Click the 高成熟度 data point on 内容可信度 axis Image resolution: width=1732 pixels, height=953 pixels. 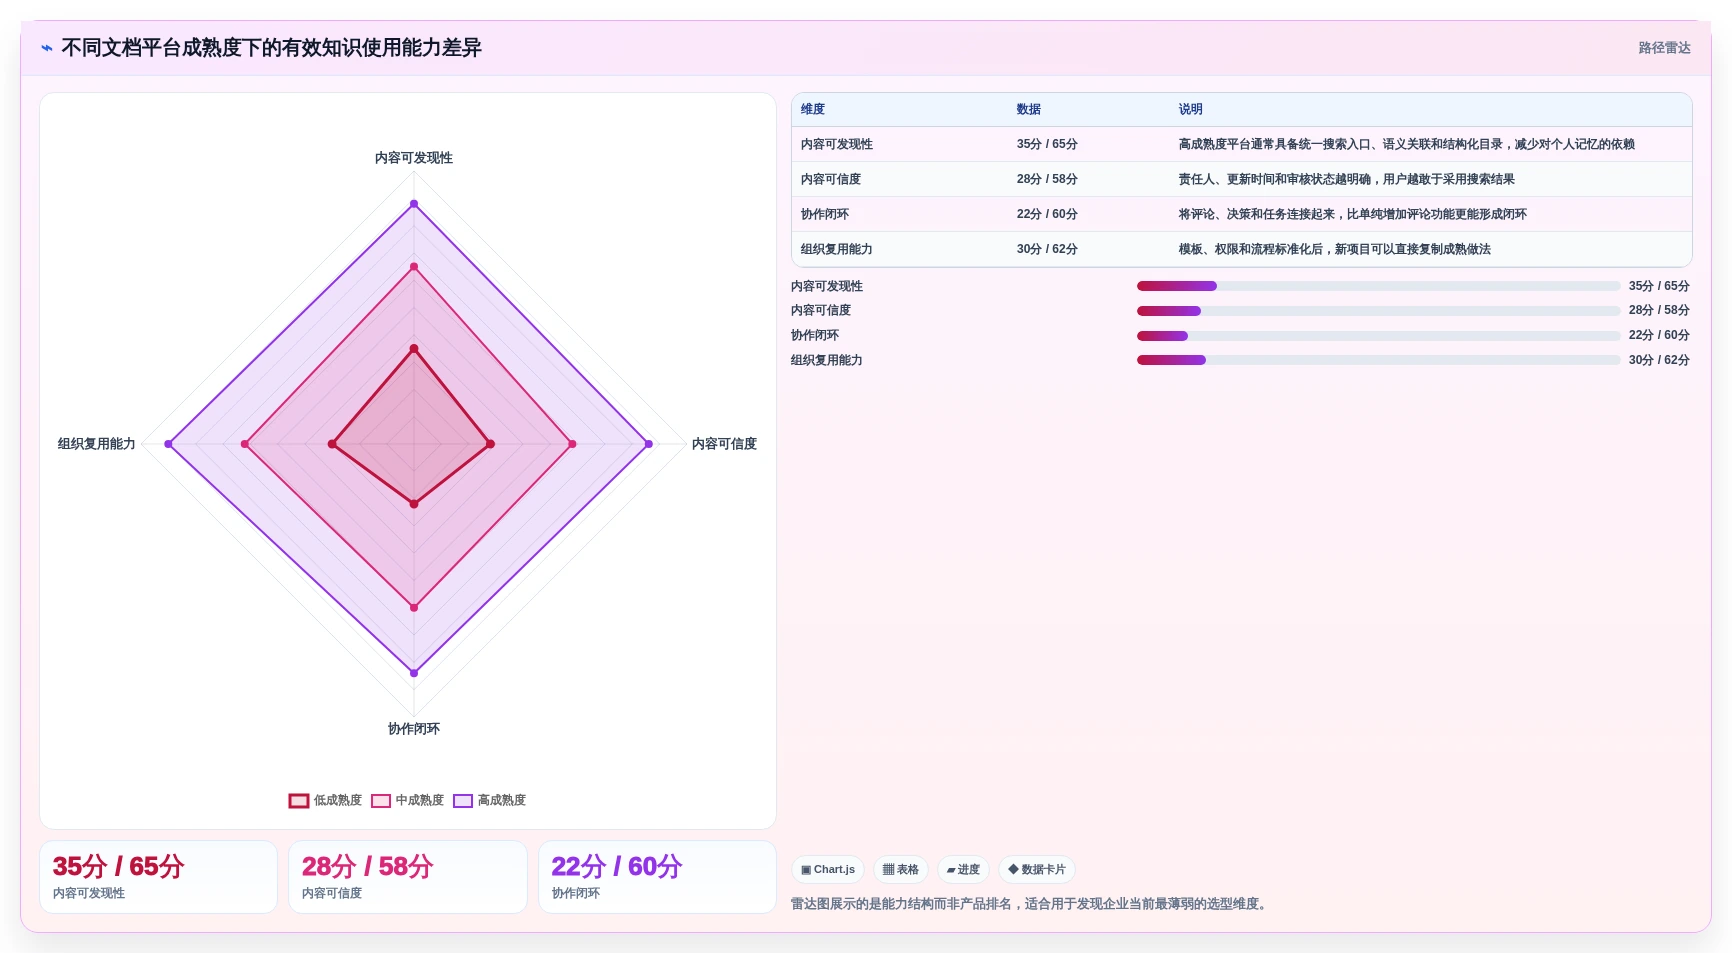point(649,444)
